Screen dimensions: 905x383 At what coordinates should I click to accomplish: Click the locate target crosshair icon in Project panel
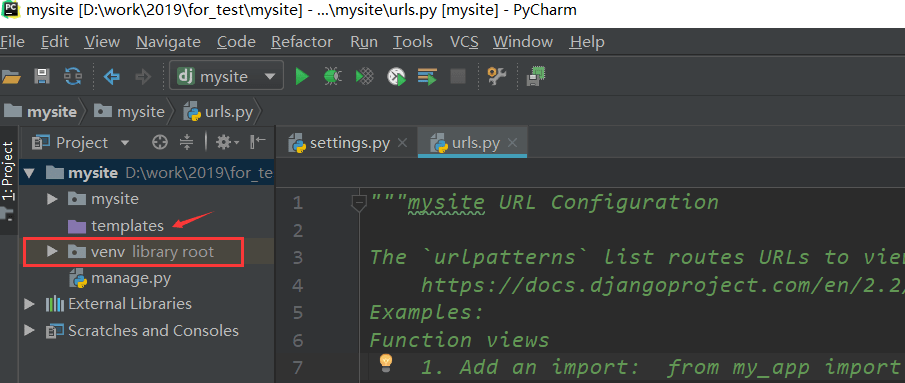[160, 142]
